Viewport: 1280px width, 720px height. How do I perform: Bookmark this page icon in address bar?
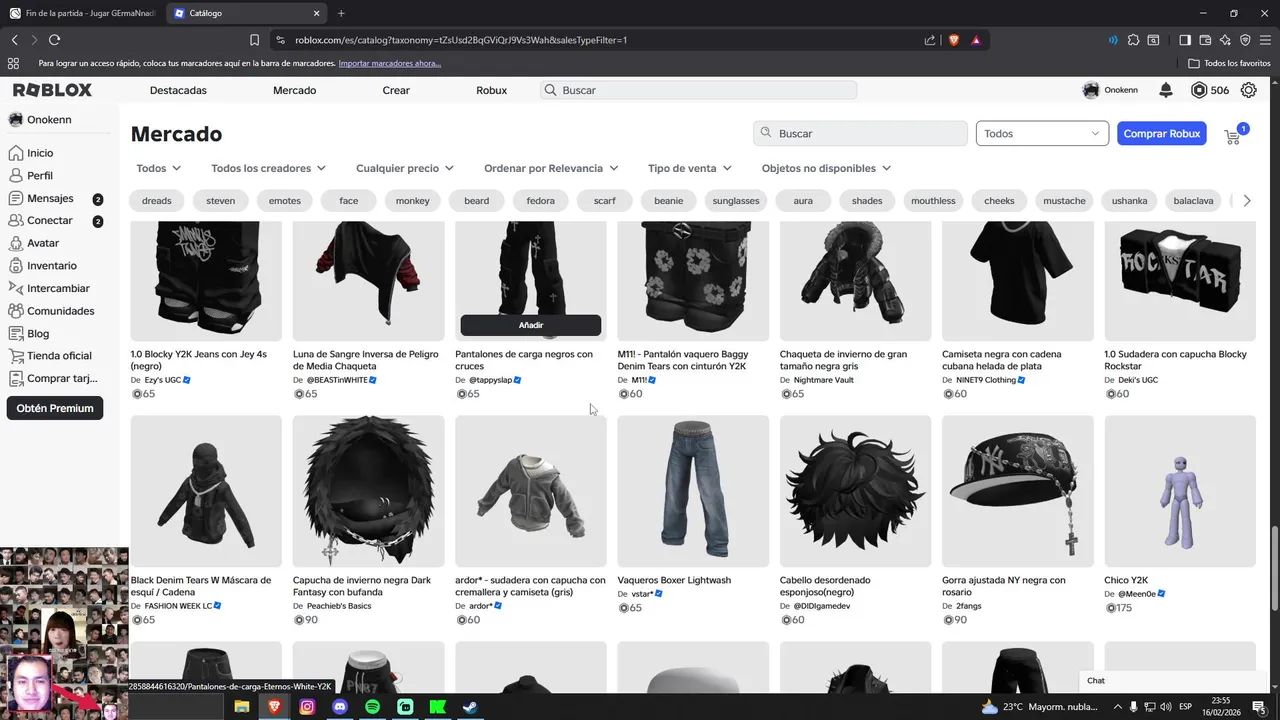tap(254, 40)
